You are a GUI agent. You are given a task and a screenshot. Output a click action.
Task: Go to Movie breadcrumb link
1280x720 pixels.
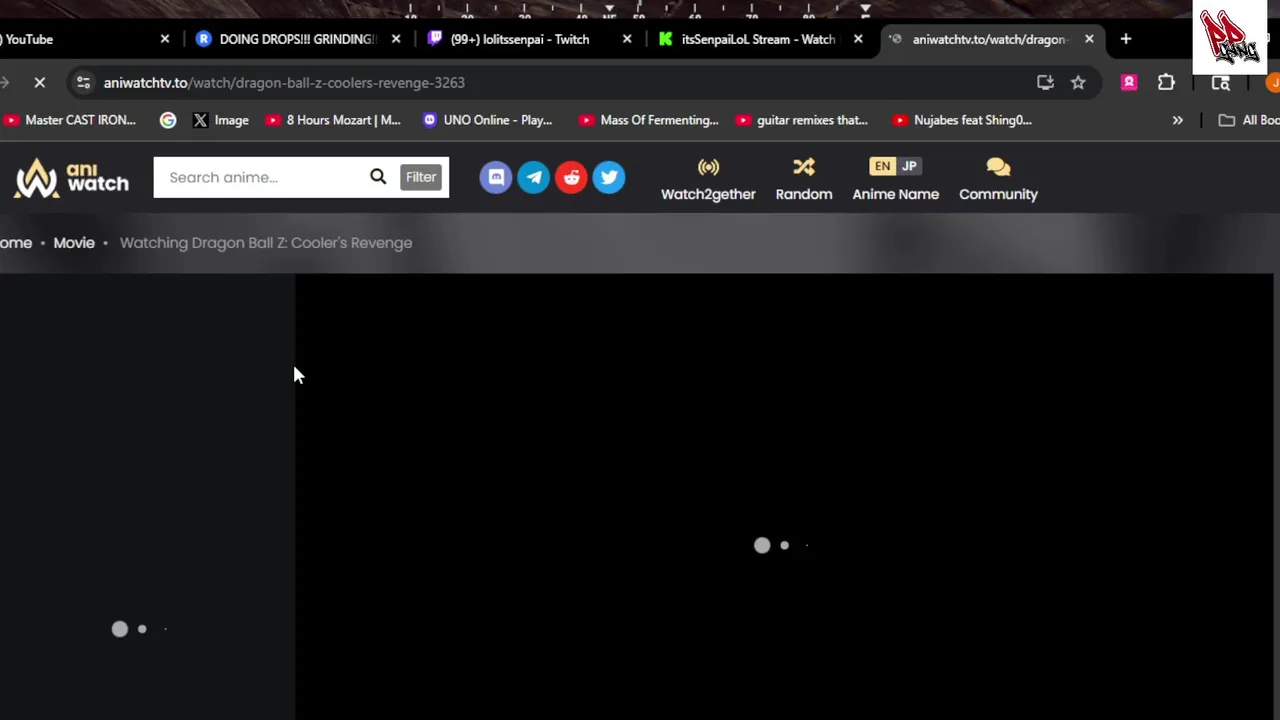click(74, 242)
